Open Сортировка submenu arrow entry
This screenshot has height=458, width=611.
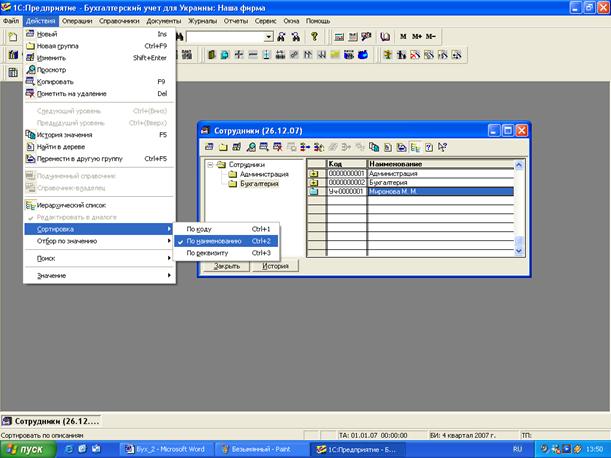[99, 229]
